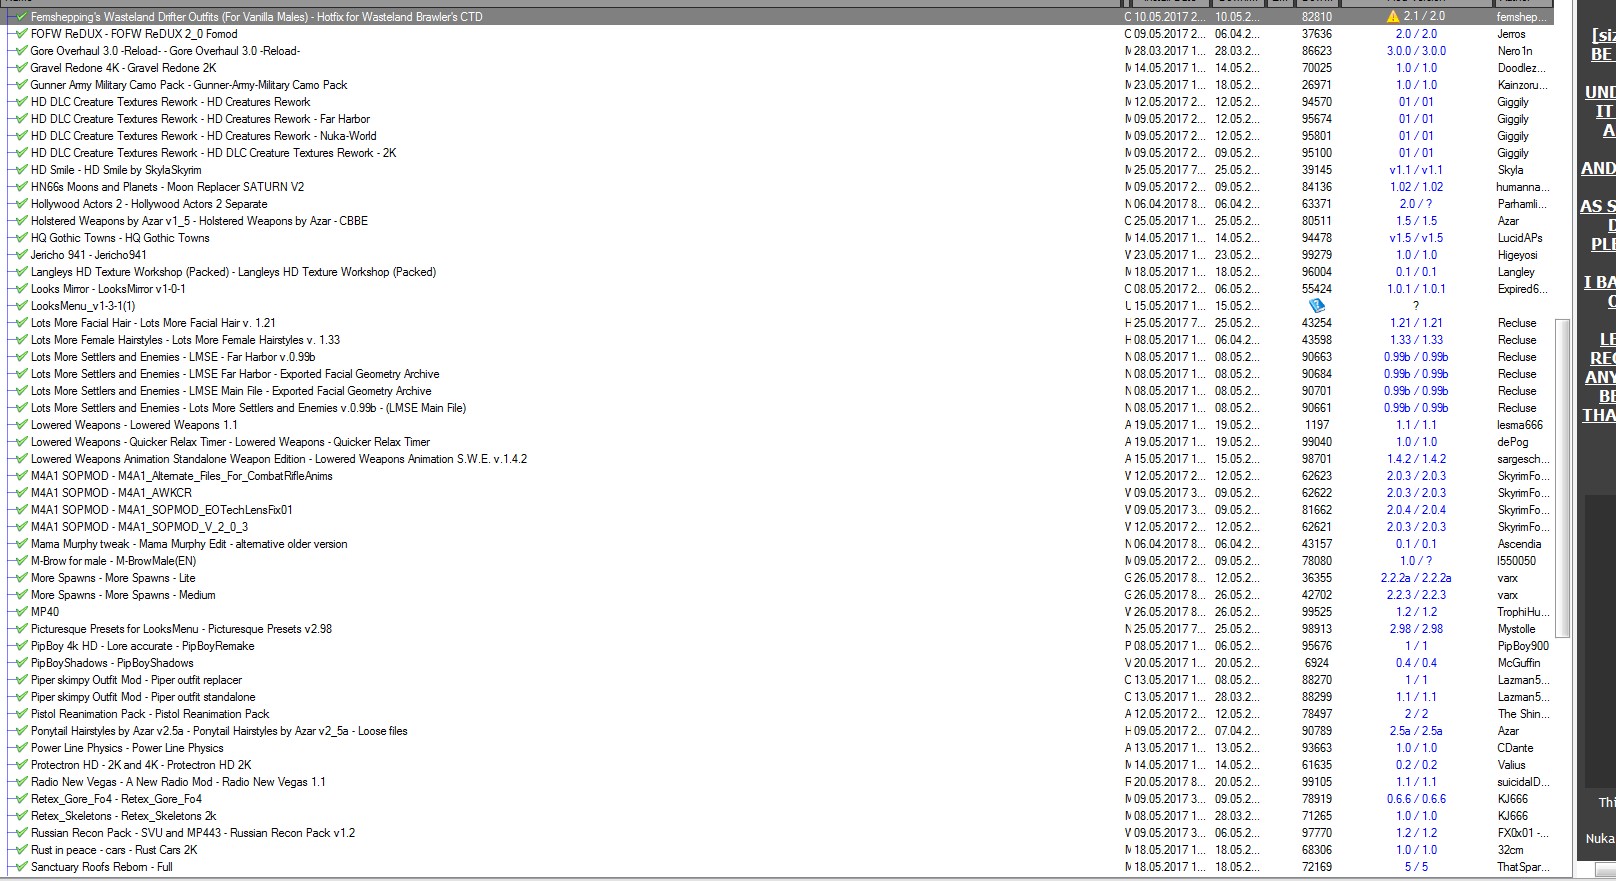Viewport: 1616px width, 881px height.
Task: Select Gunner Army Military Camo Pack mod name
Action: (189, 85)
